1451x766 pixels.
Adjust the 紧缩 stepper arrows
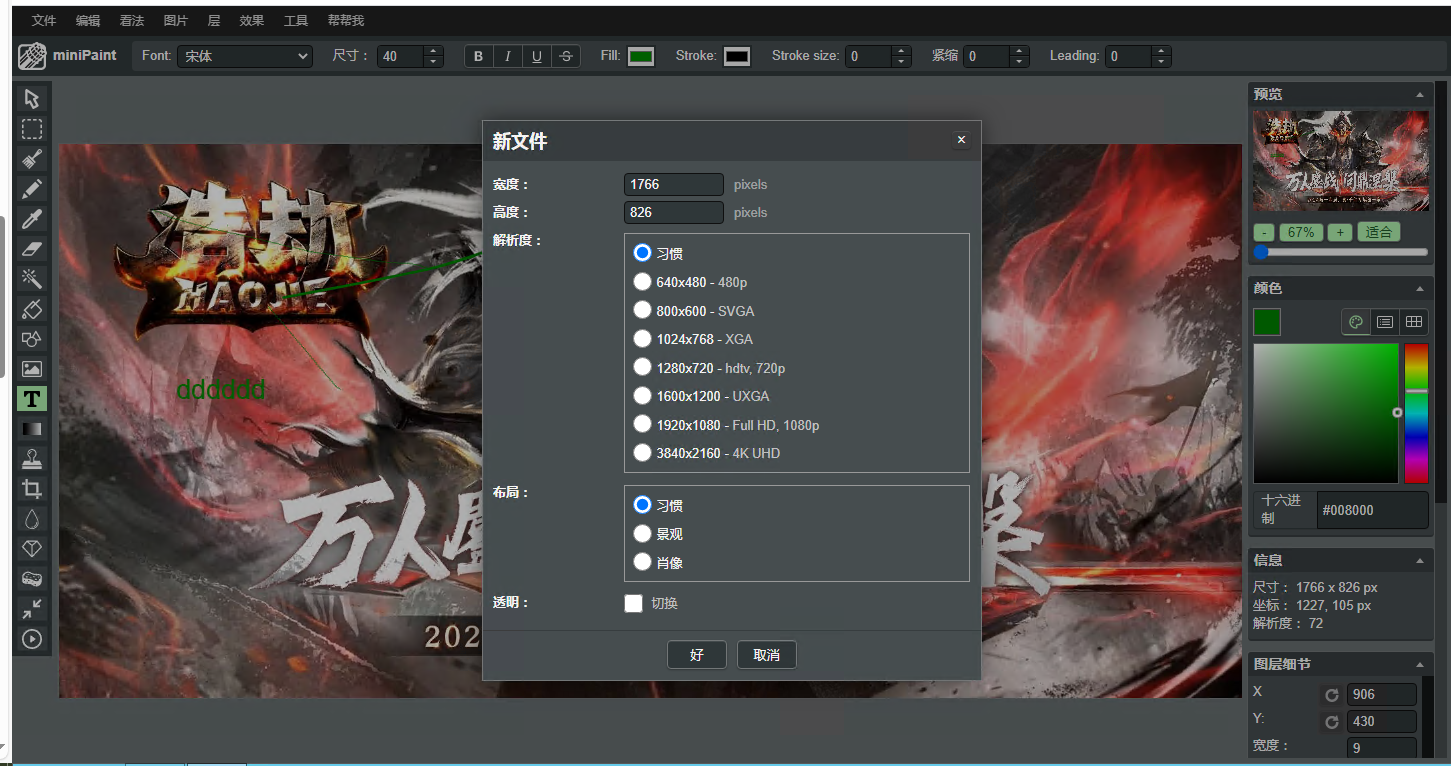coord(1019,56)
